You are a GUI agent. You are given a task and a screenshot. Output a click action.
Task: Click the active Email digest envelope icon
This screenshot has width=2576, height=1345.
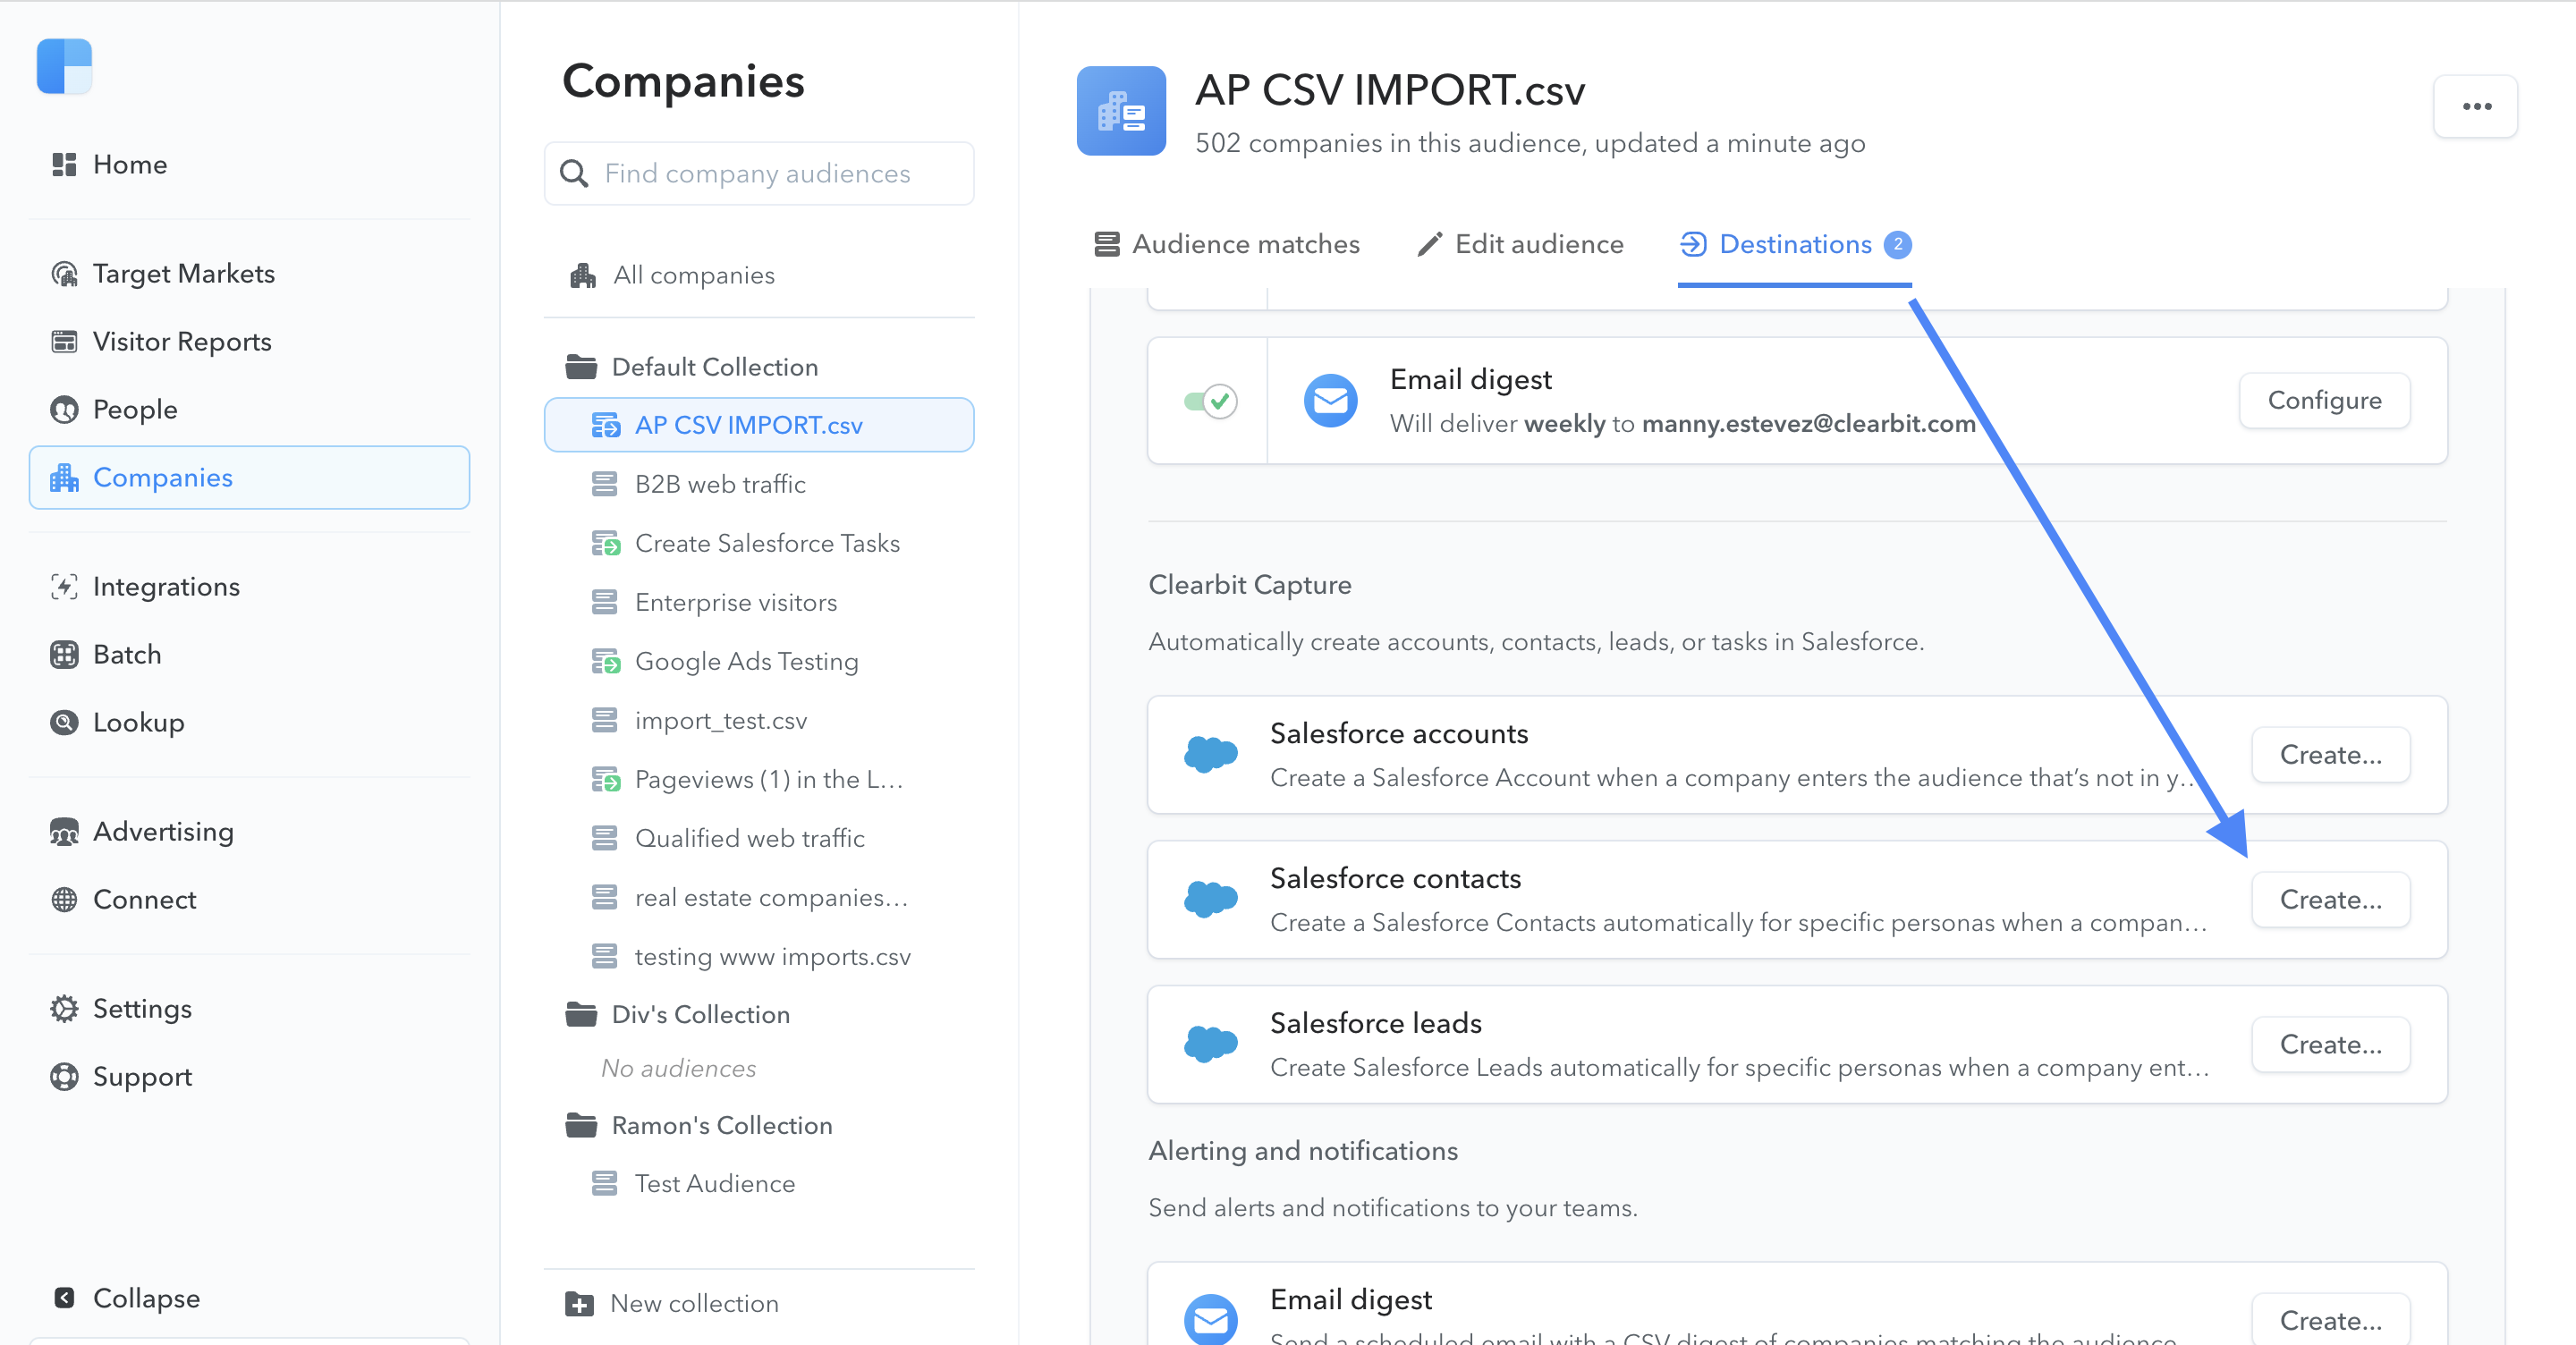point(1330,401)
